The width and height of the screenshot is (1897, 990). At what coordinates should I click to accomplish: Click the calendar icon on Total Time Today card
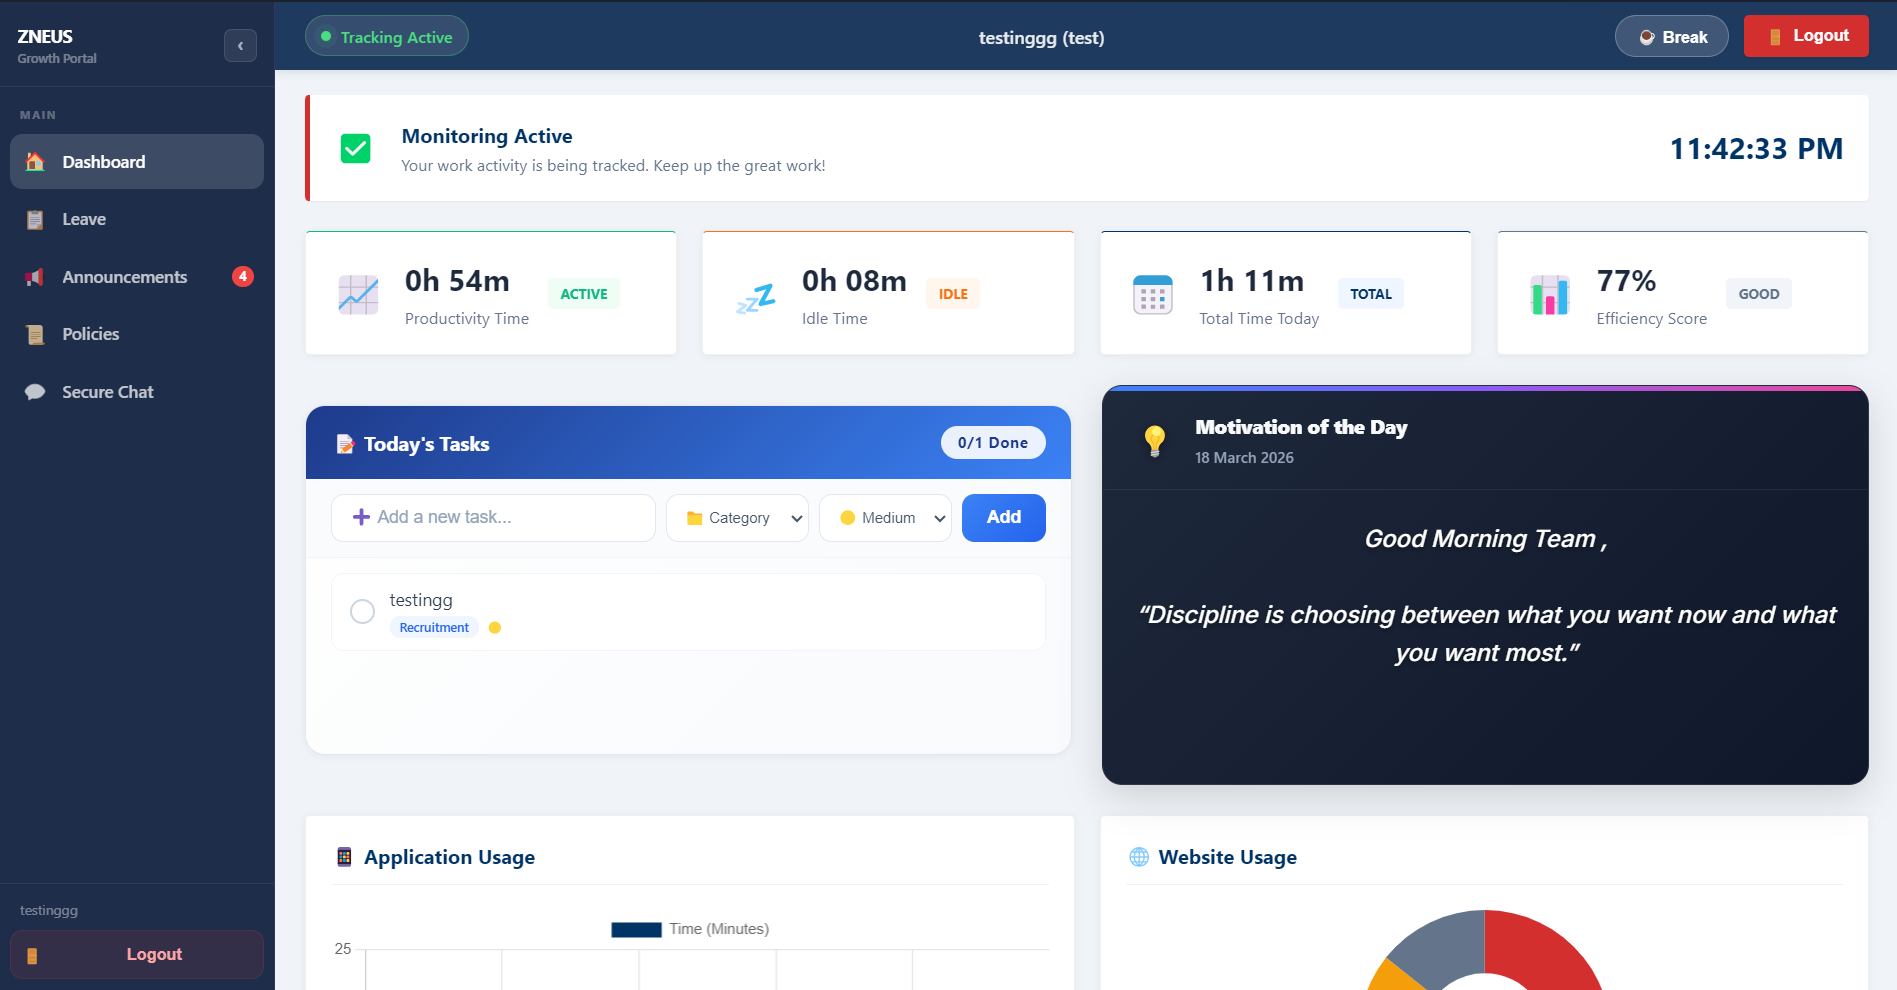(1152, 293)
